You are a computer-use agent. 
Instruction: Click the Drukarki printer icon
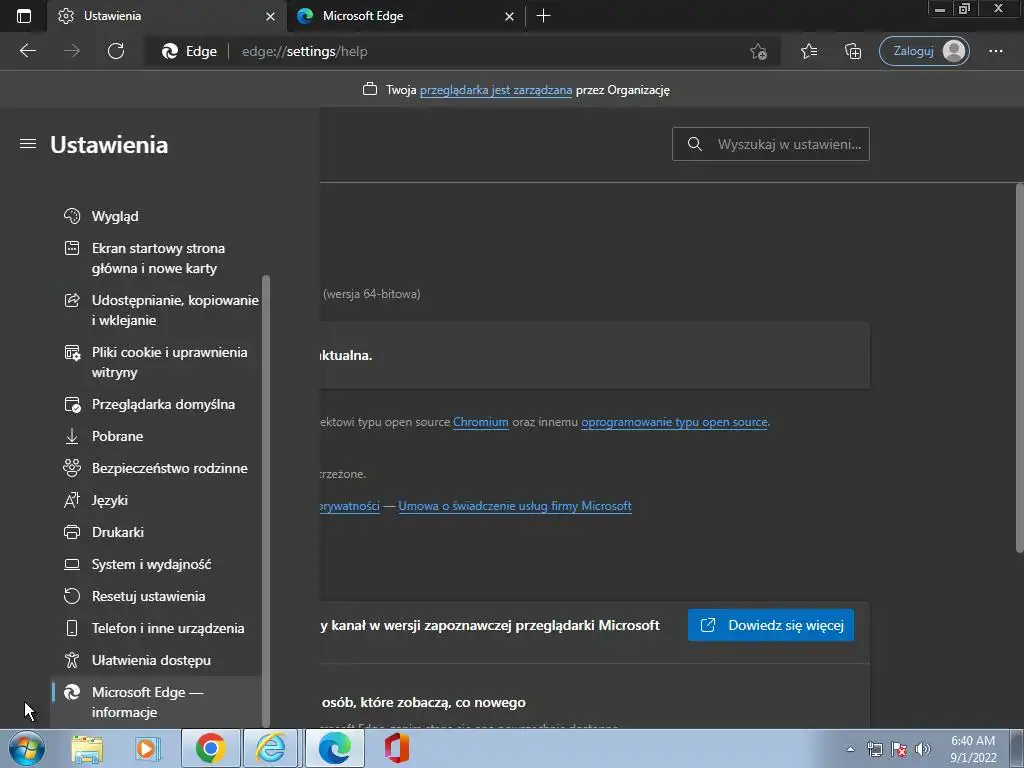tap(72, 532)
